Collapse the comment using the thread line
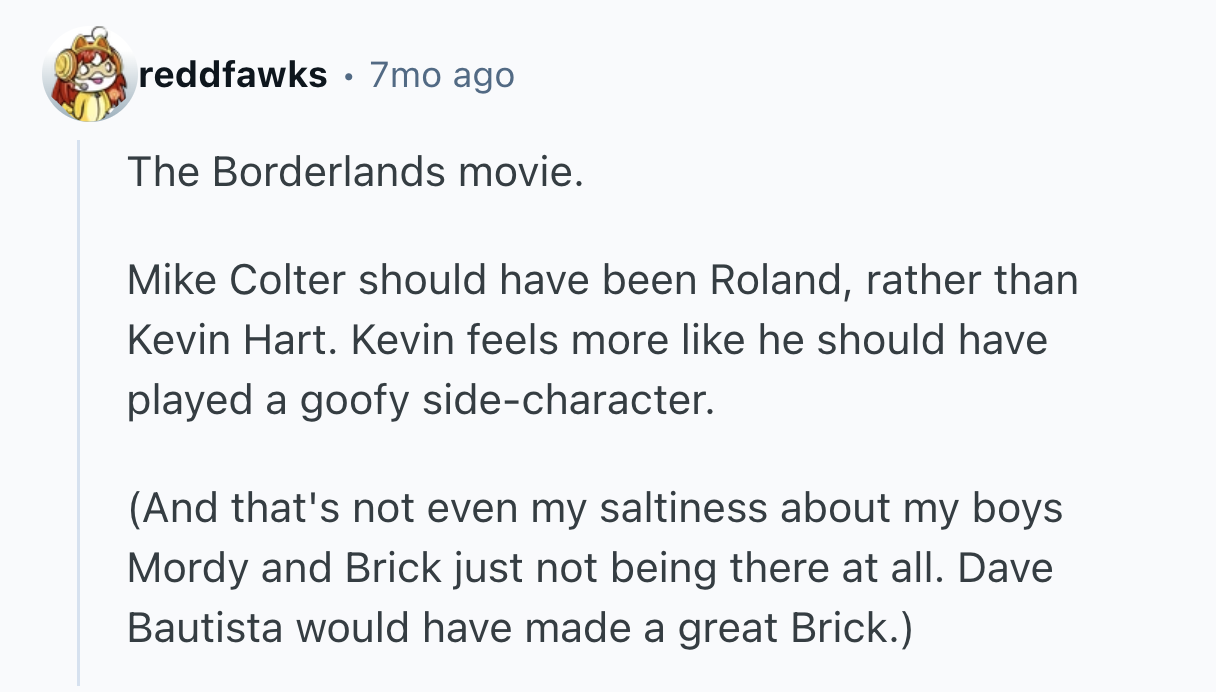 [79, 410]
